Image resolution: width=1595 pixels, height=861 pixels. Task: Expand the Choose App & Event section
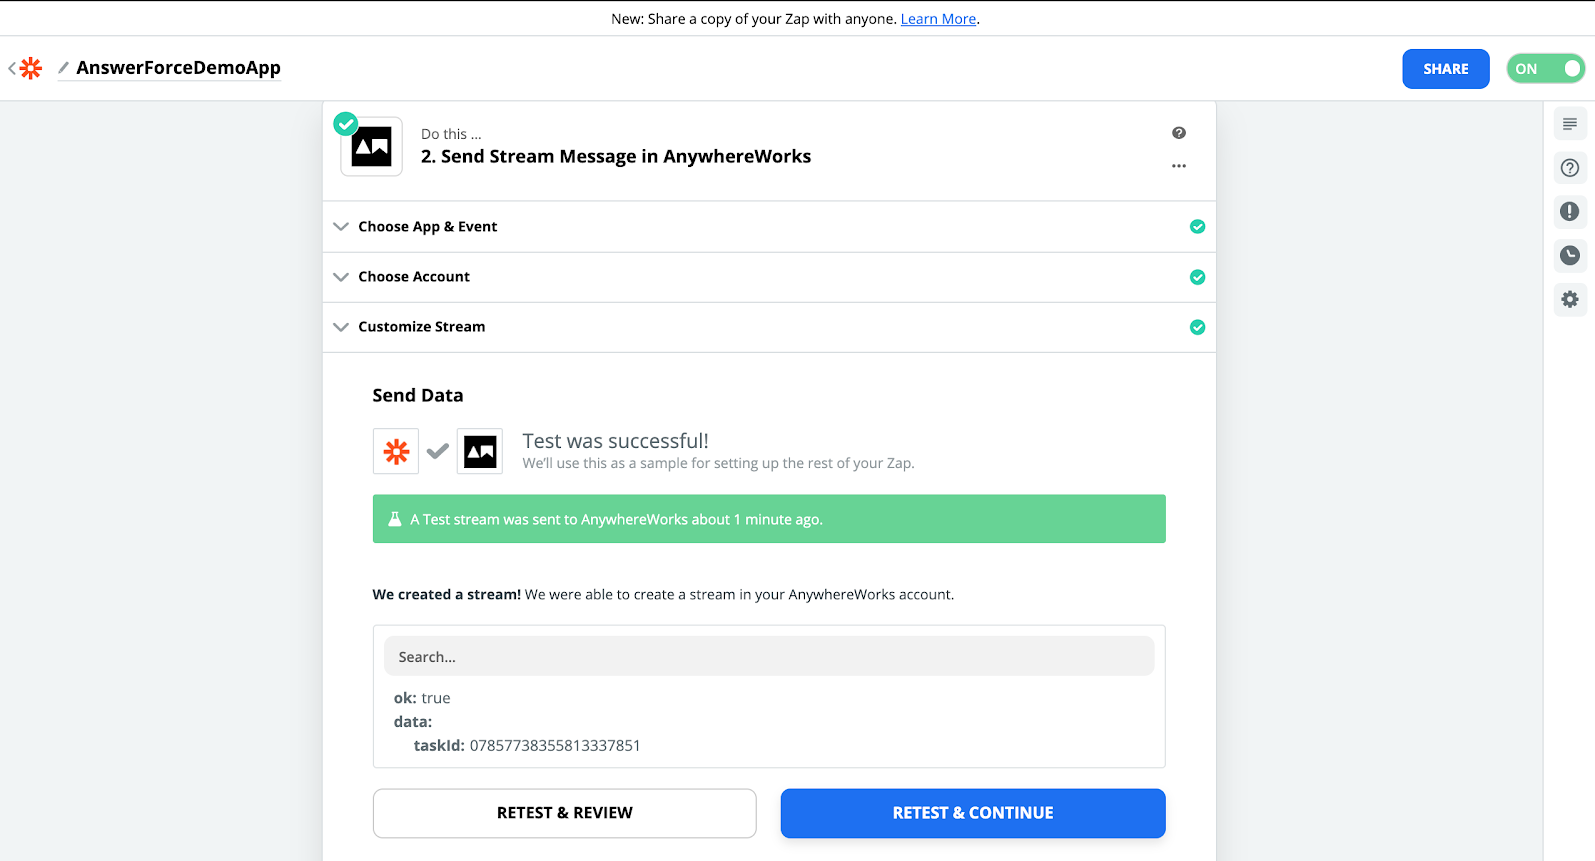pyautogui.click(x=768, y=227)
